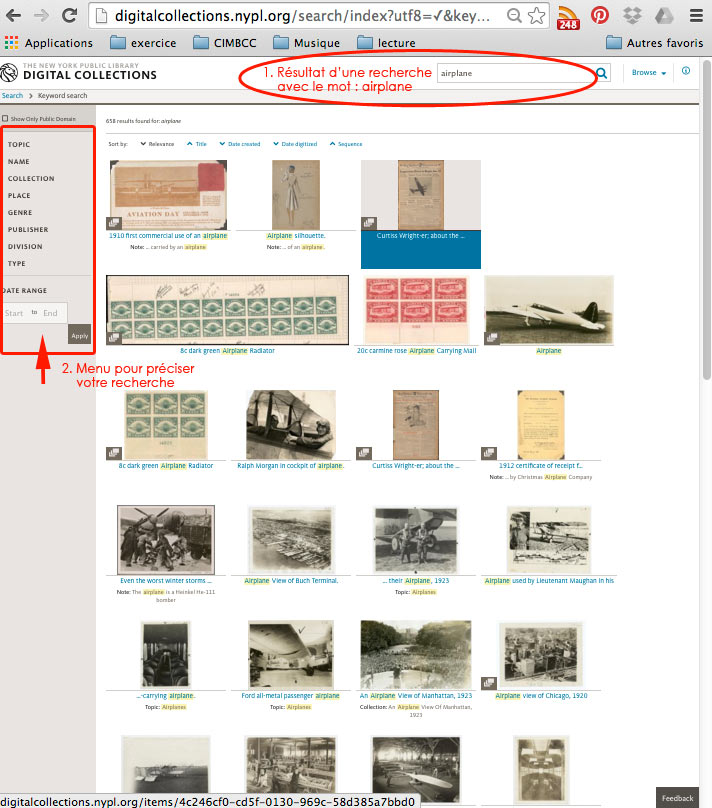The width and height of the screenshot is (712, 808).
Task: Open the Browse dropdown menu
Action: pos(648,73)
